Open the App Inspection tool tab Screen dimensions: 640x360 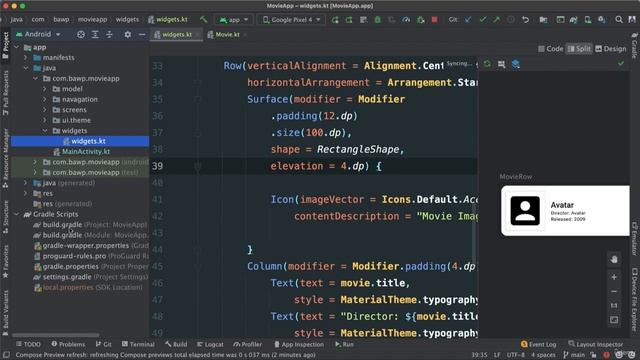click(x=299, y=344)
